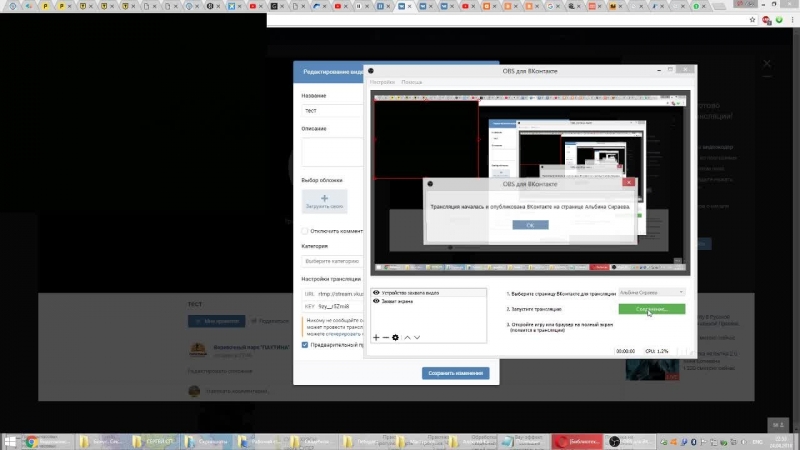Click the Название field containing тест
The width and height of the screenshot is (800, 450).
coord(332,111)
